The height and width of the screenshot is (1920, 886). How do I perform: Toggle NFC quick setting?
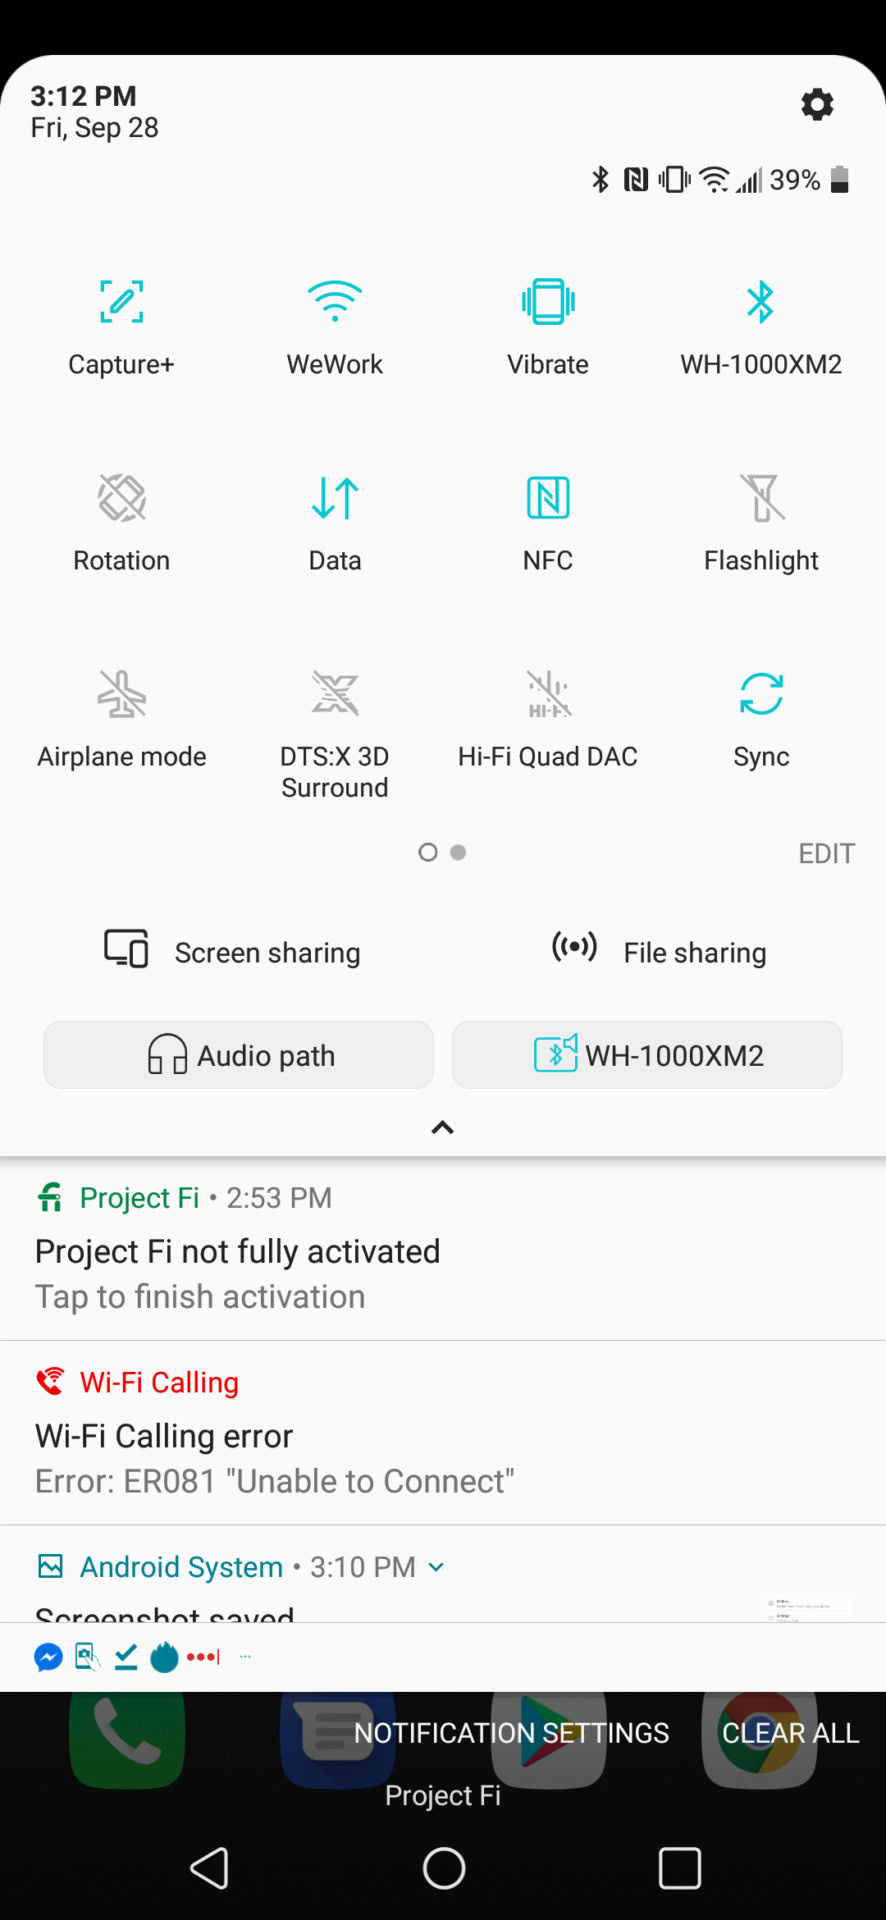coord(548,498)
